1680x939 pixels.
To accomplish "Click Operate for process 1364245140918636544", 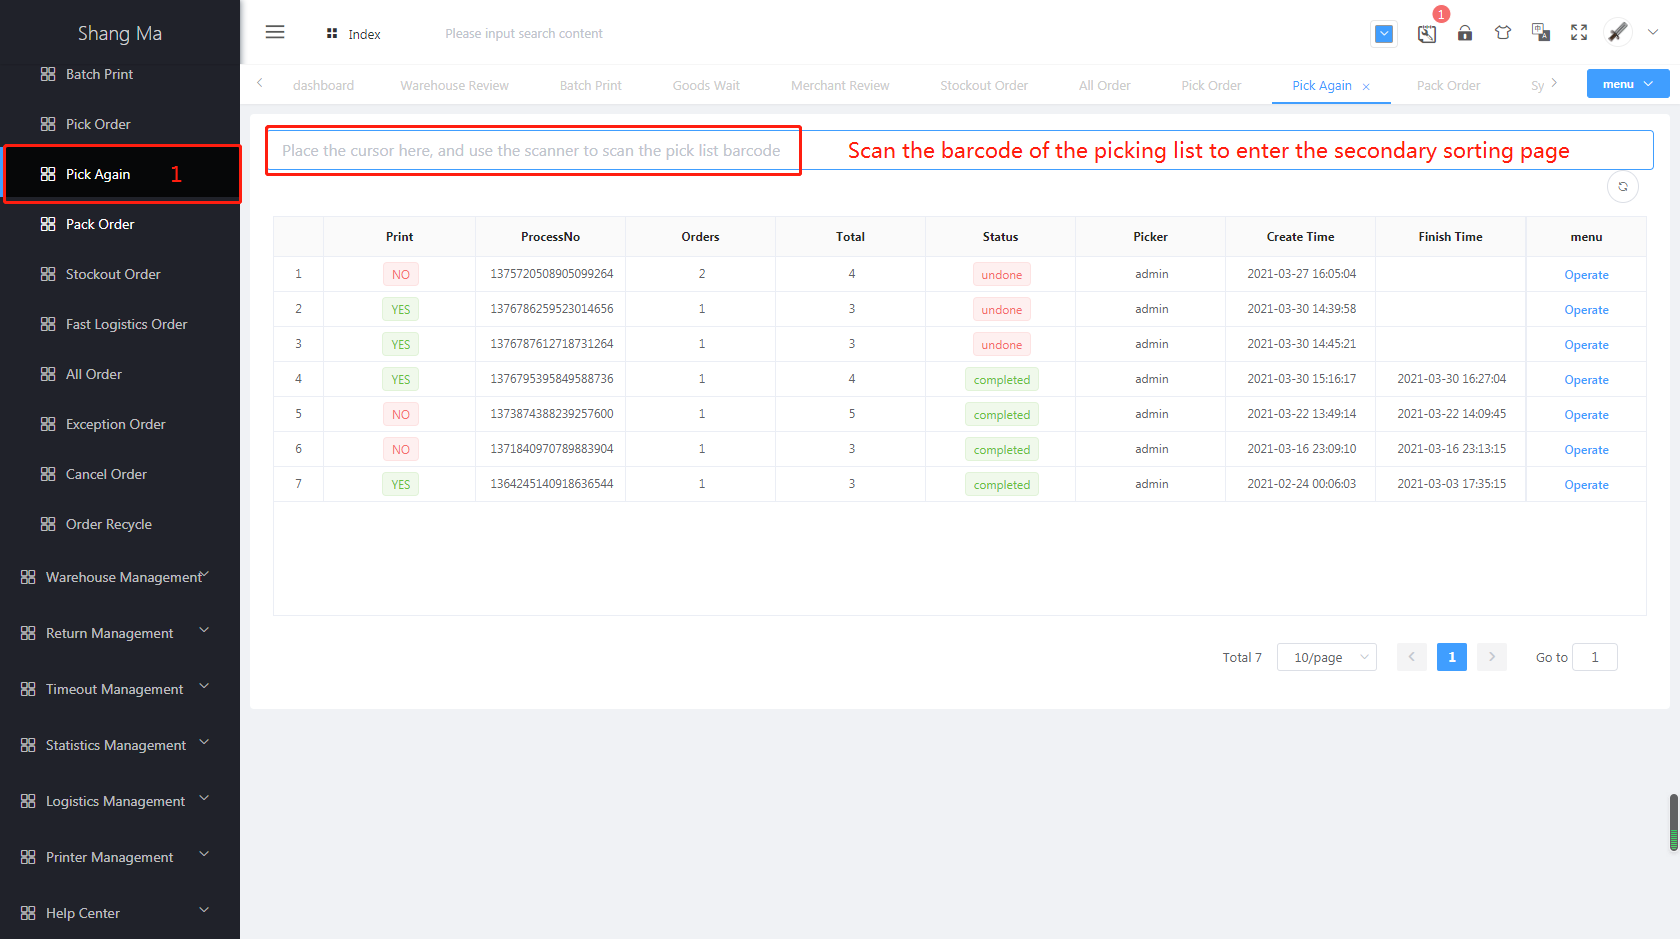I will [x=1586, y=485].
